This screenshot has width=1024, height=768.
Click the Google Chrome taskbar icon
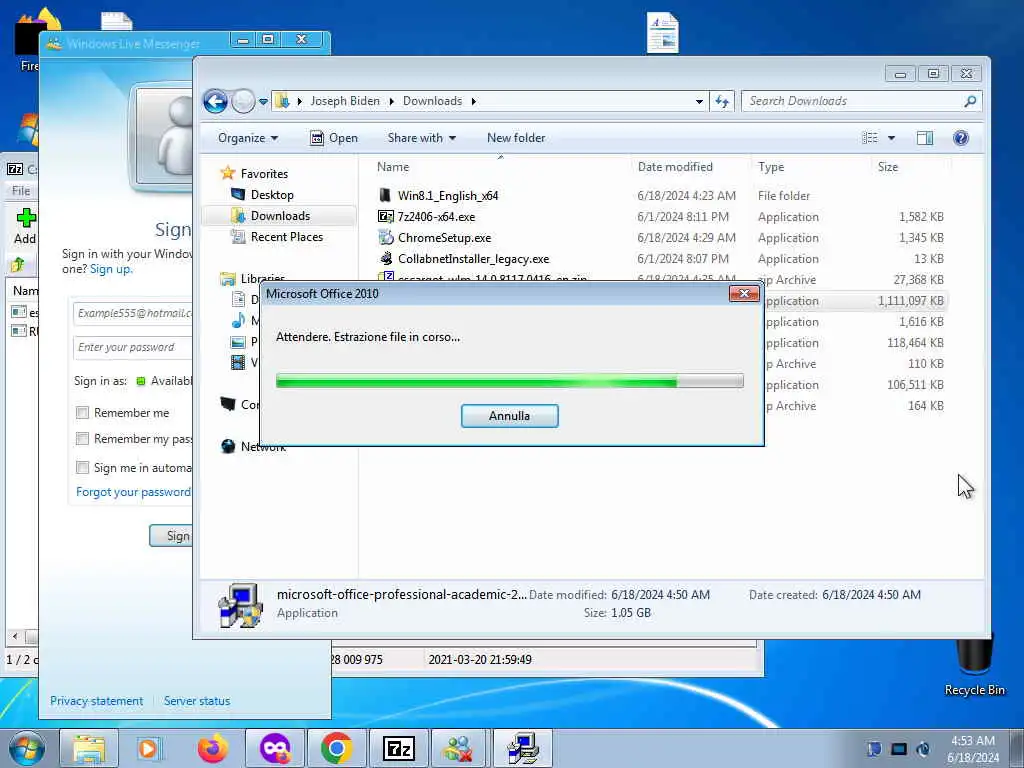[x=336, y=748]
